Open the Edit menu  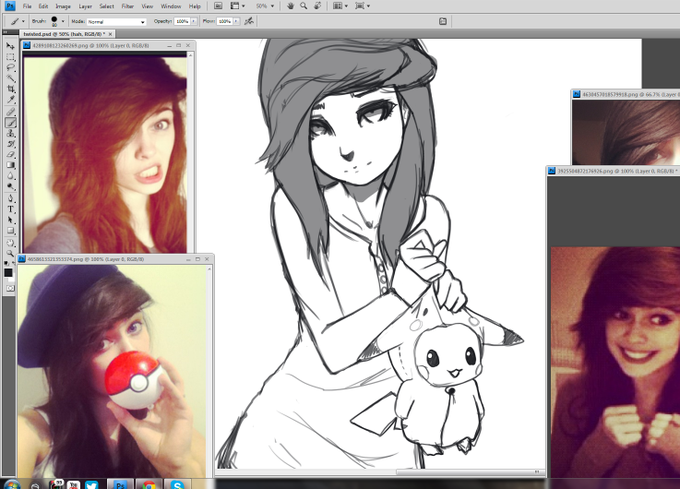pos(43,6)
